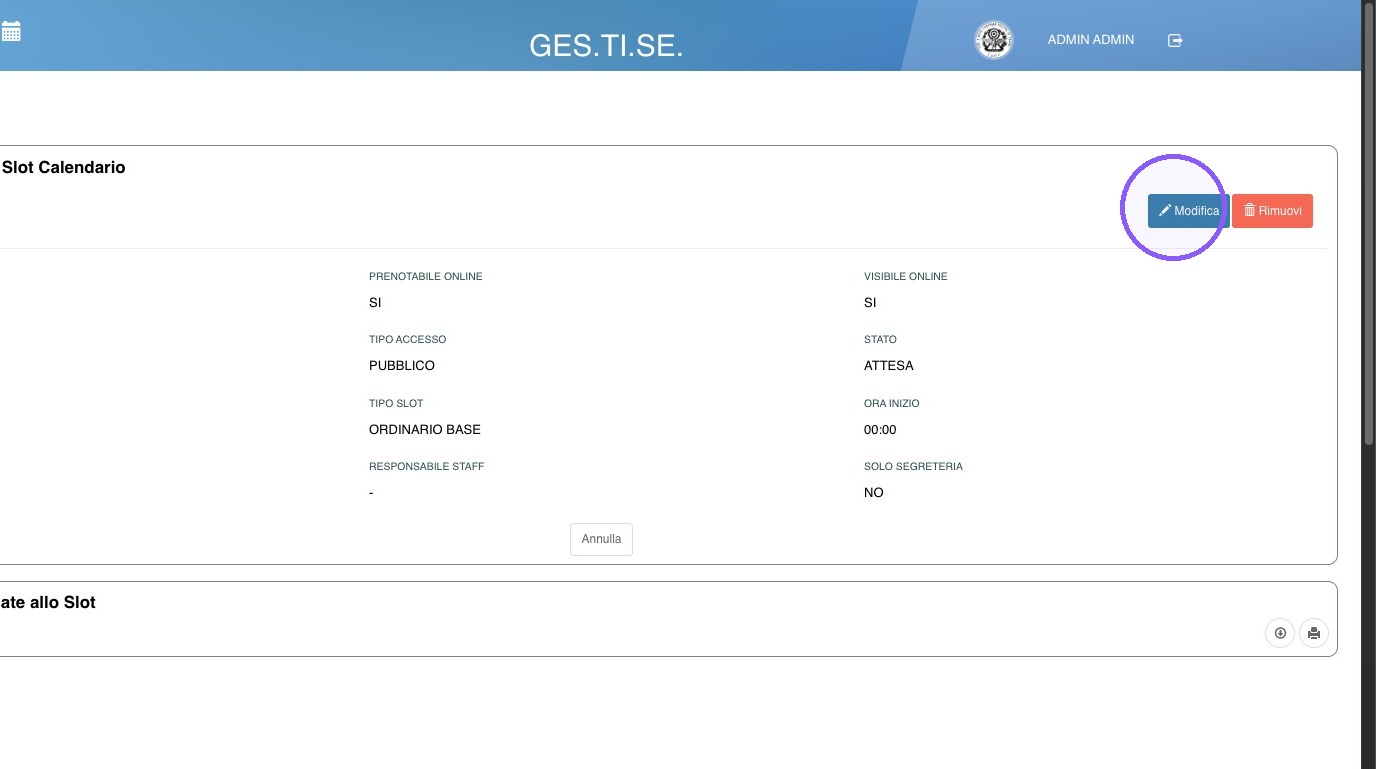
Task: Click the vertical page scrollbar
Action: (1369, 384)
